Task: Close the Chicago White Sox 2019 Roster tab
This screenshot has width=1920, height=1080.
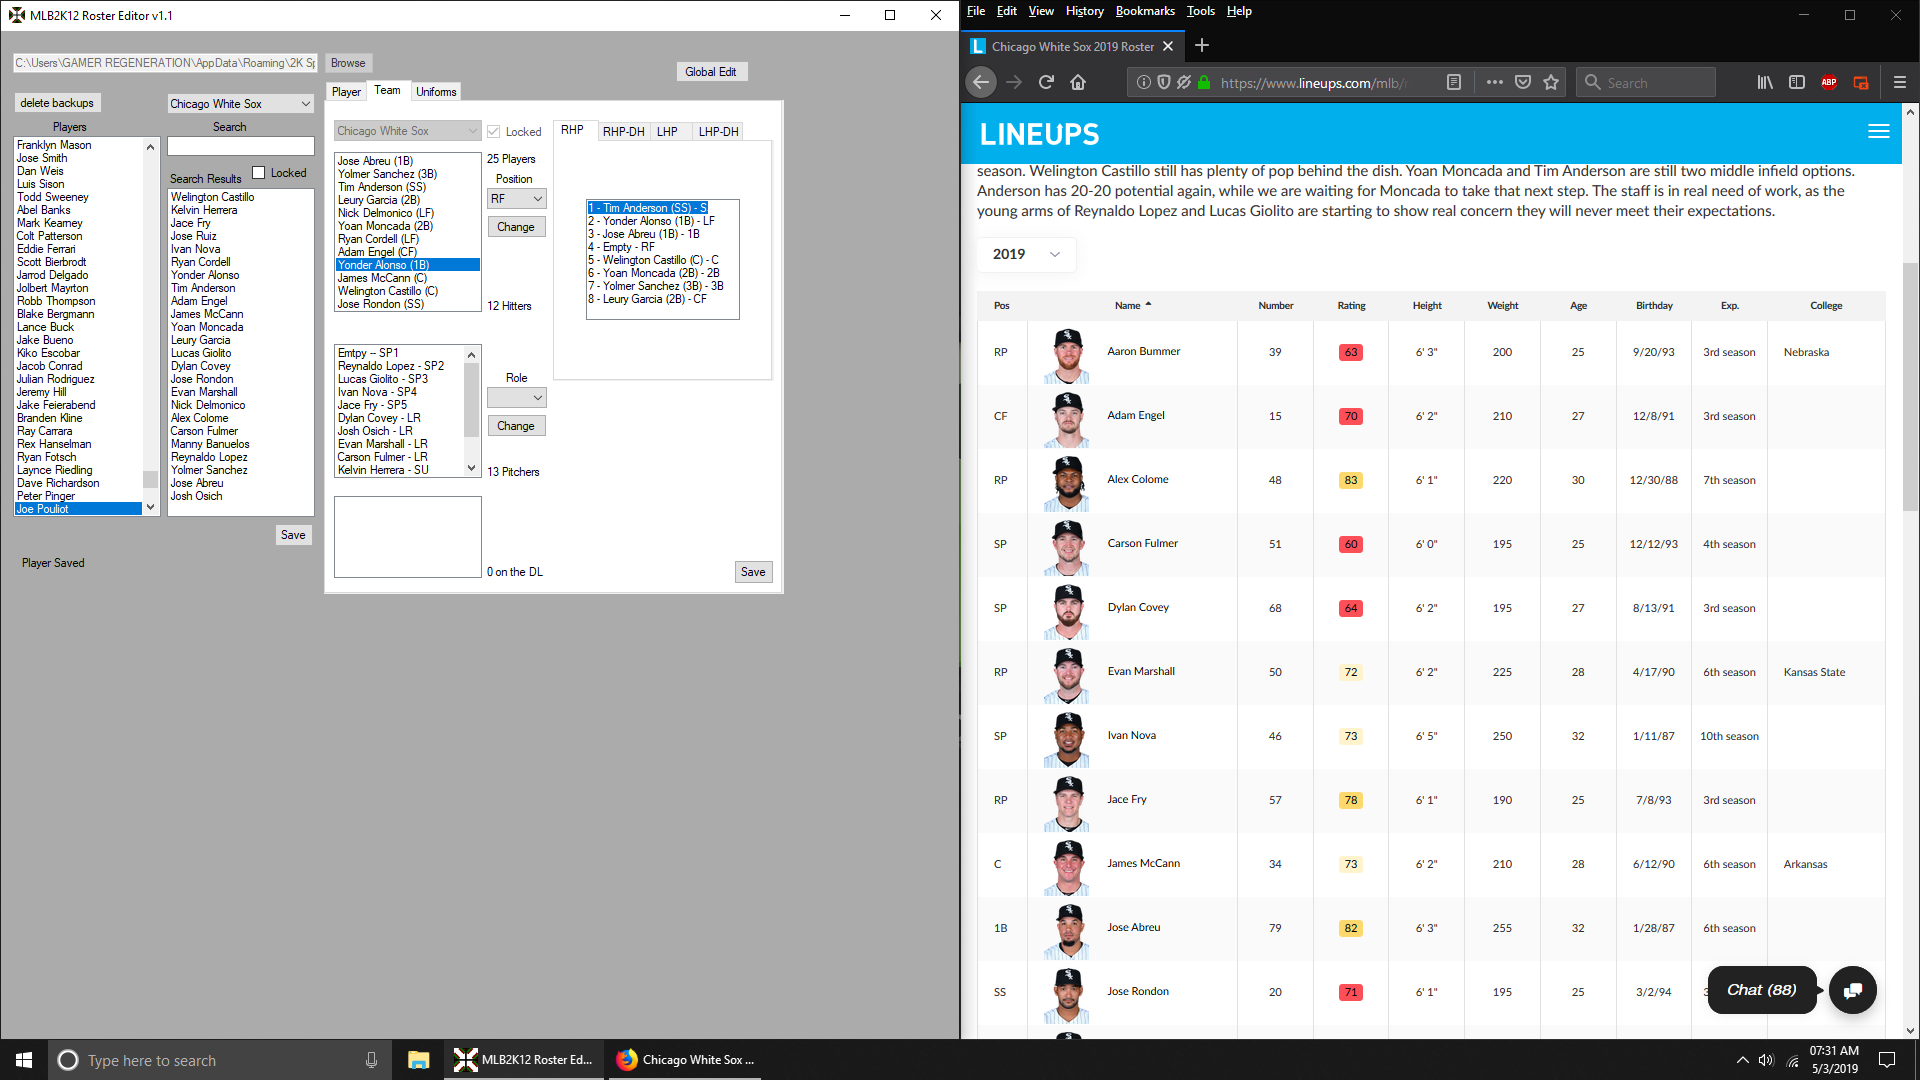Action: click(x=1167, y=46)
